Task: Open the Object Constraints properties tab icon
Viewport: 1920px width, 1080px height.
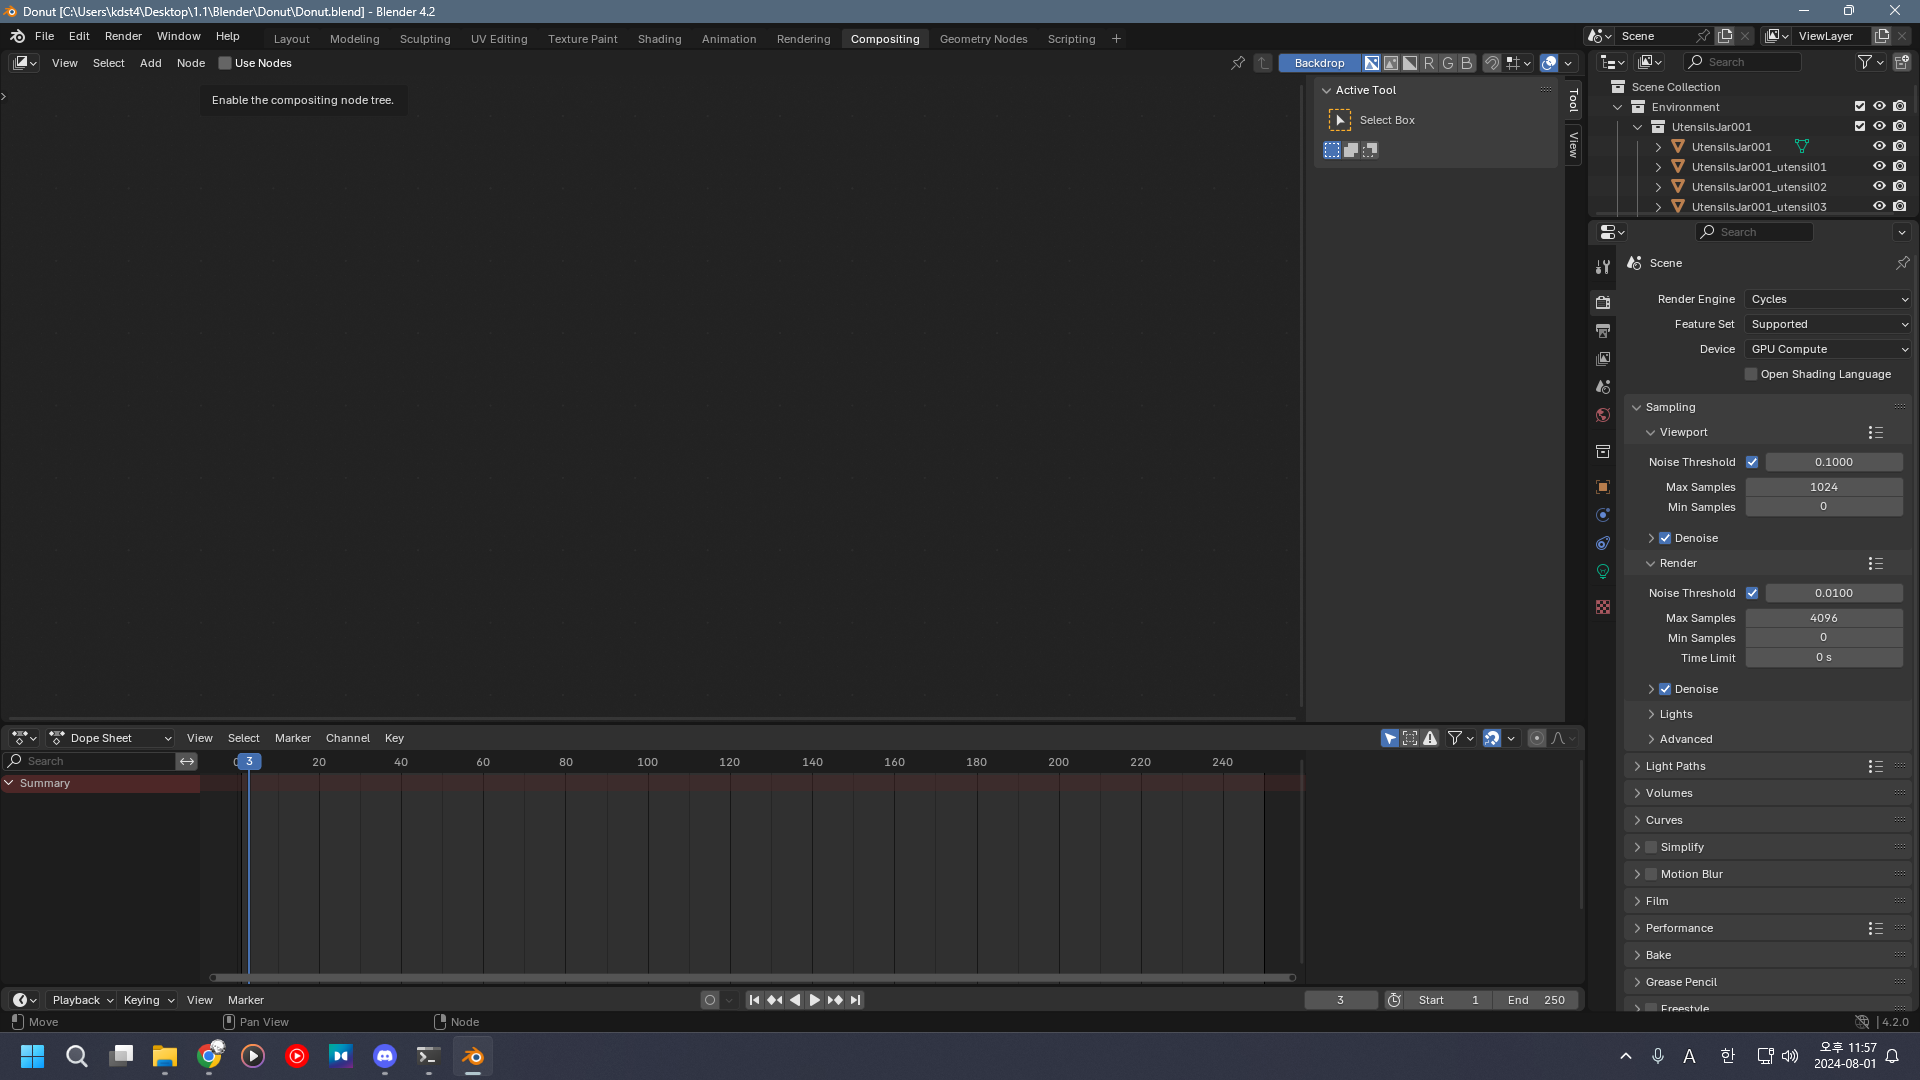Action: 1603,543
